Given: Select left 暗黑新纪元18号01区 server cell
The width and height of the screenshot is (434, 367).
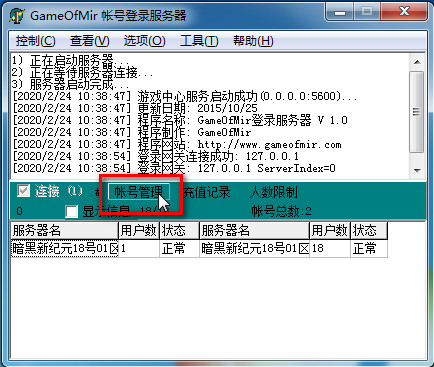Looking at the screenshot, I should (x=65, y=248).
